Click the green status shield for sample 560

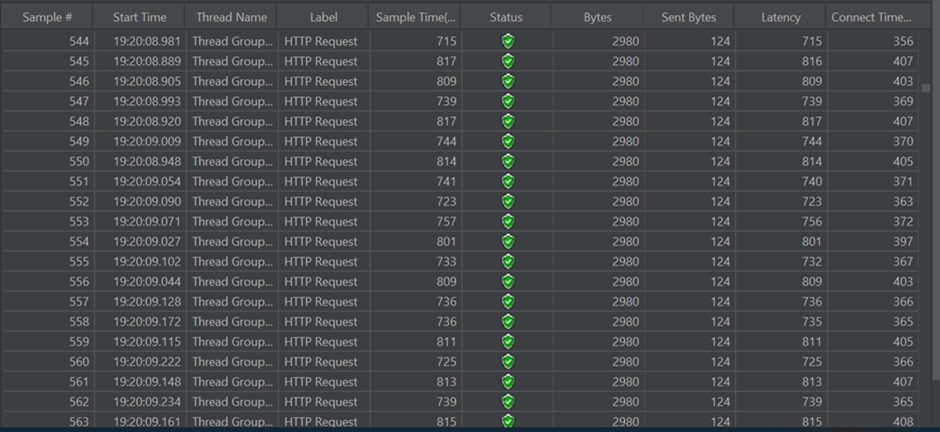click(x=507, y=361)
